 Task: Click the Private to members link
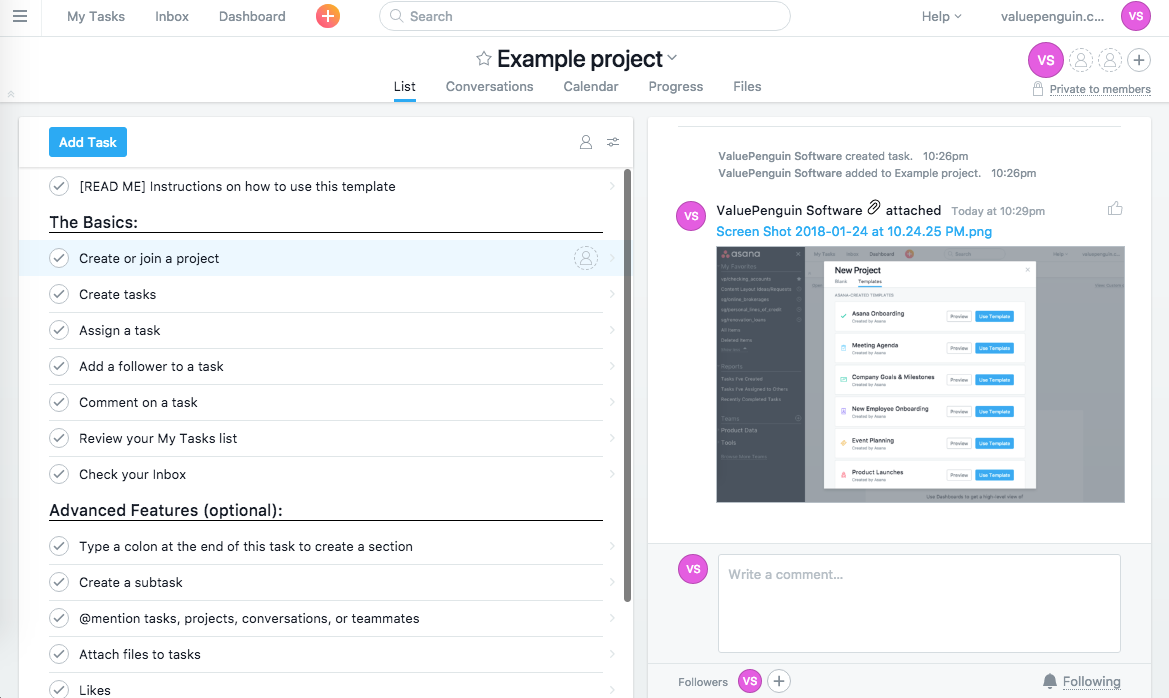pos(1100,89)
